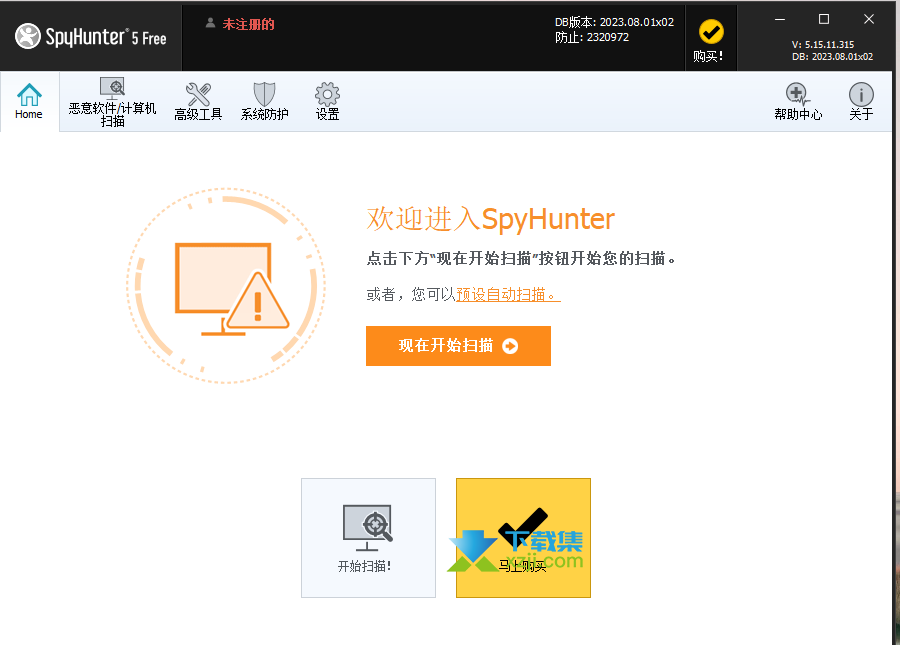Click the DB版本: 2023.08.01x02 text
This screenshot has height=645, width=900.
(614, 22)
